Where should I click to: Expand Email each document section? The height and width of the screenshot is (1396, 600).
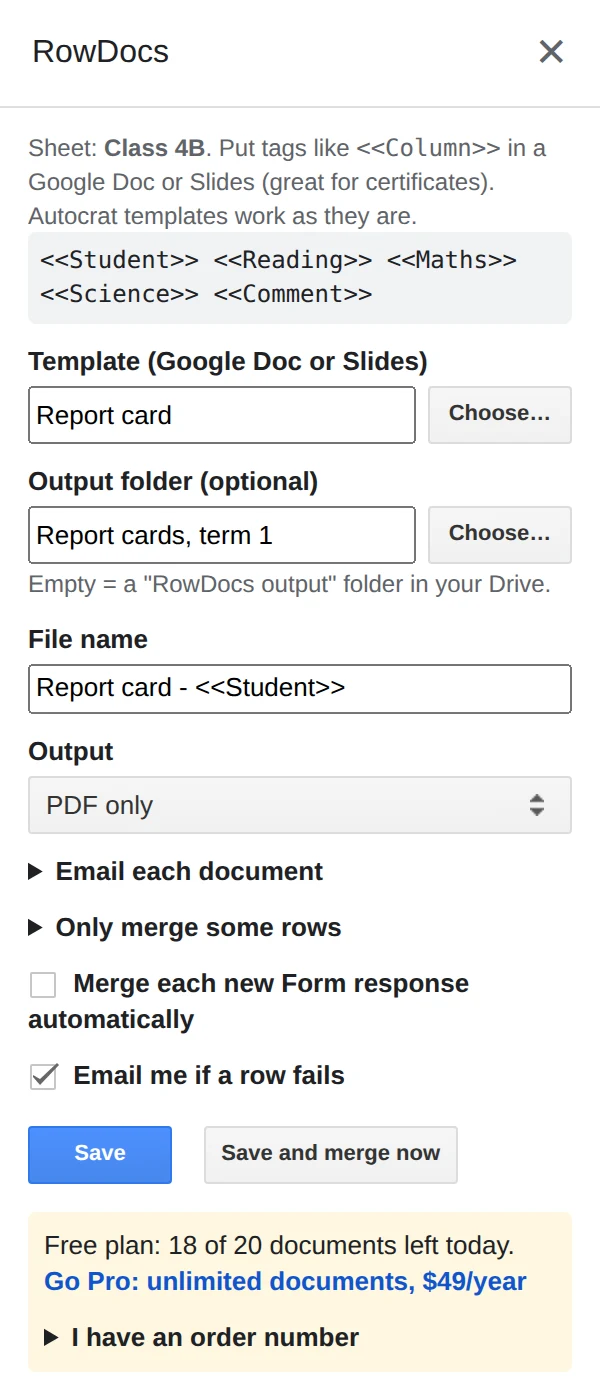tap(176, 871)
